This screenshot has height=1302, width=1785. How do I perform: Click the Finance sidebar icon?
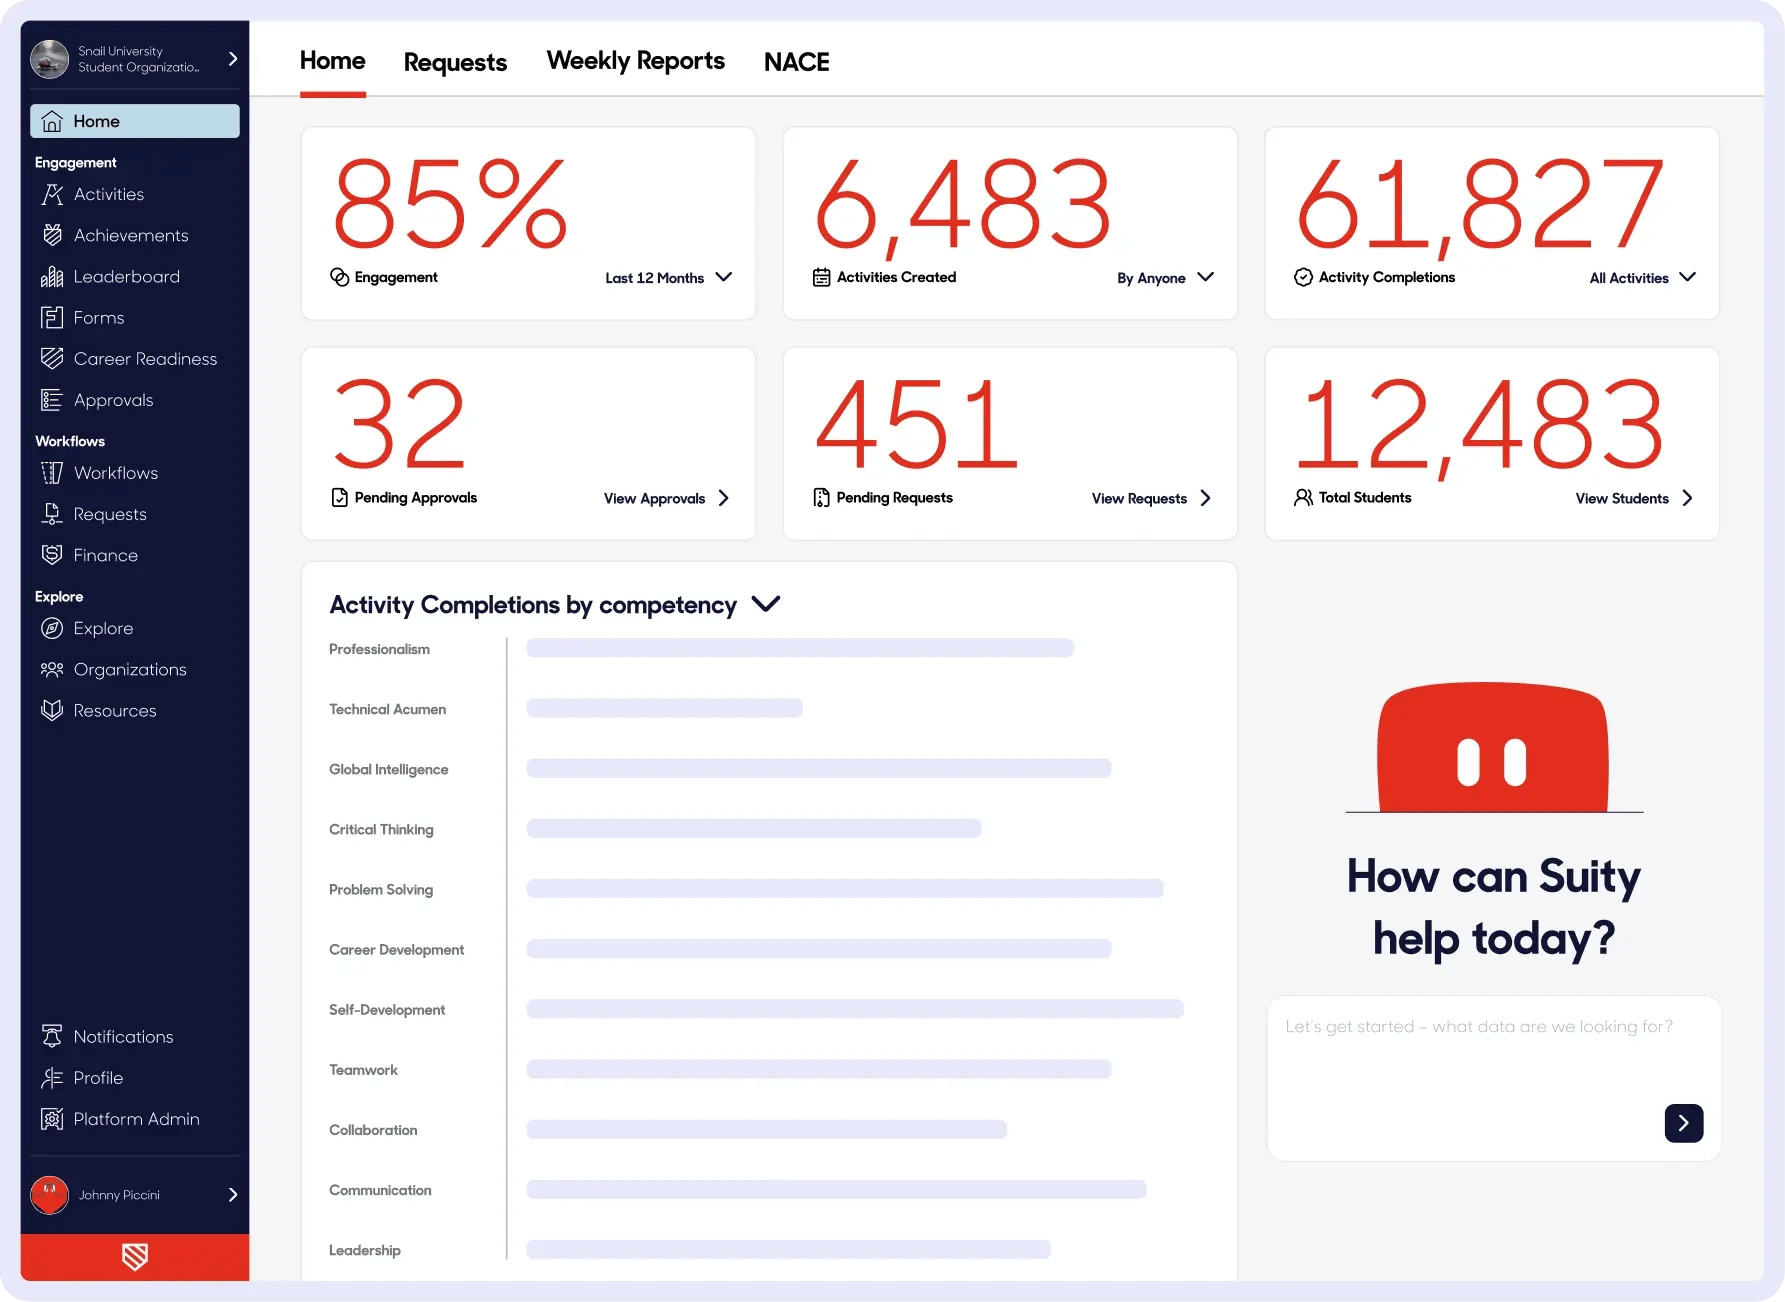click(x=52, y=555)
